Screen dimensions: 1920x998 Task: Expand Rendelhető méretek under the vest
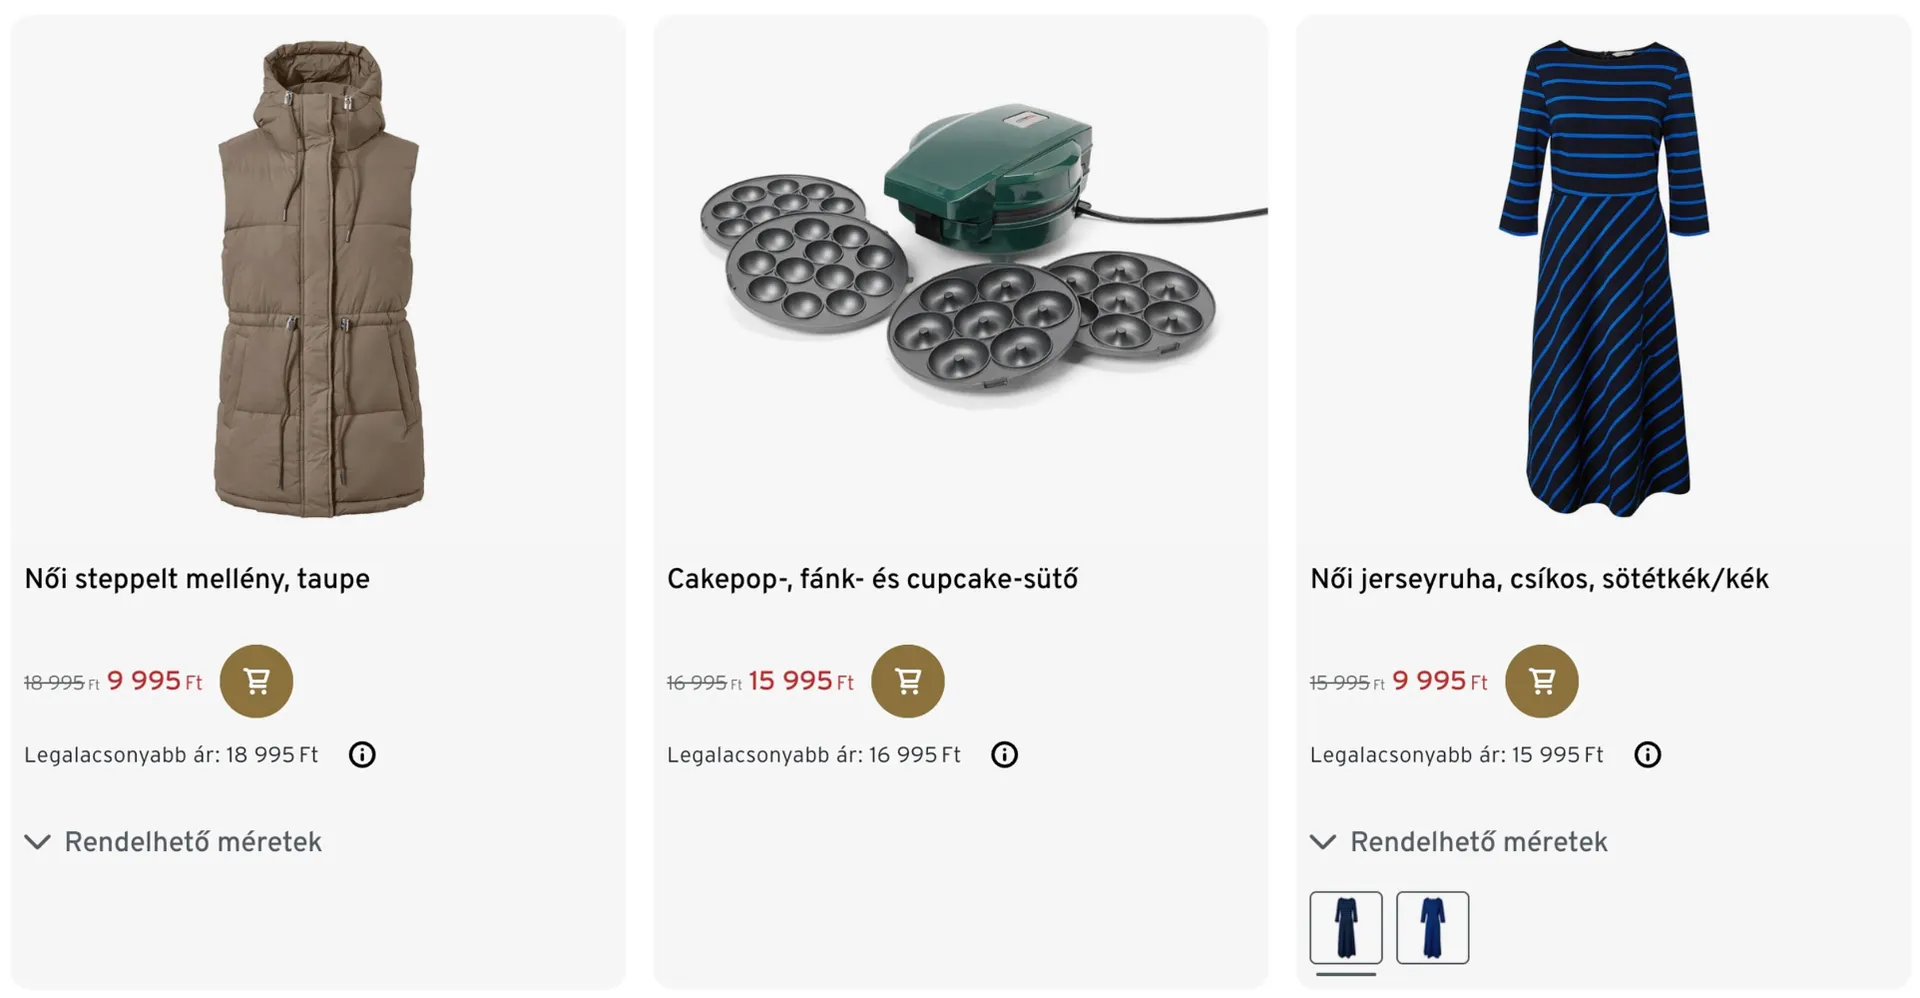tap(173, 843)
